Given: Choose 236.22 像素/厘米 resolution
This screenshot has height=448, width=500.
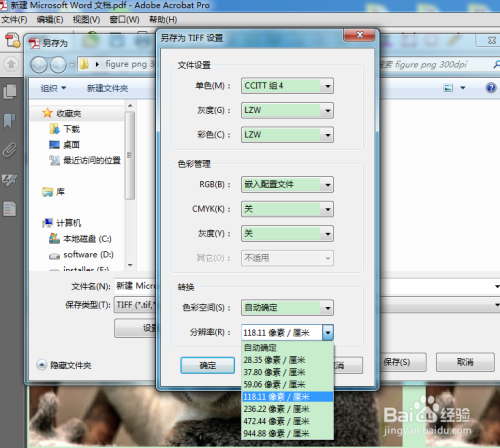Looking at the screenshot, I should point(287,409).
